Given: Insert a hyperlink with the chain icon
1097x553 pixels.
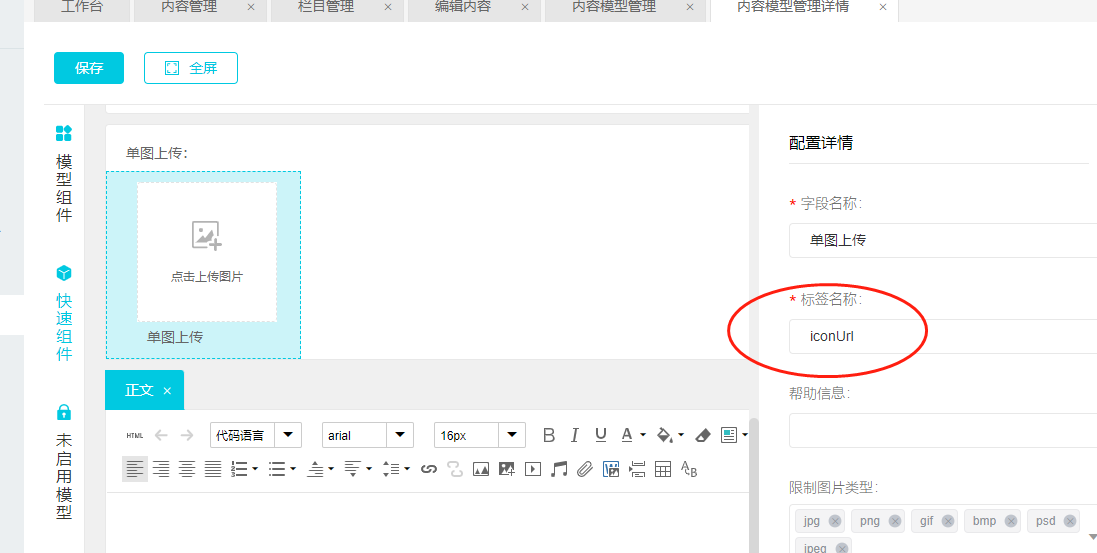Looking at the screenshot, I should [x=429, y=469].
